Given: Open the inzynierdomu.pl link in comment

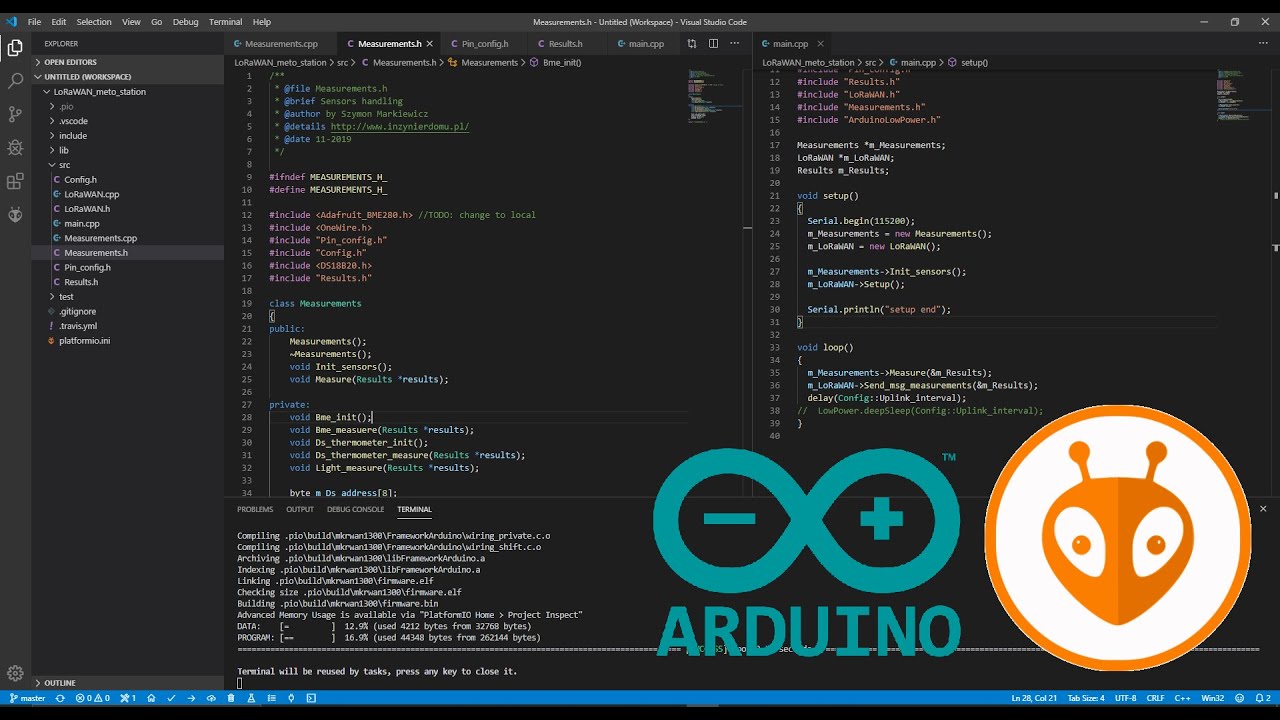Looking at the screenshot, I should 399,127.
